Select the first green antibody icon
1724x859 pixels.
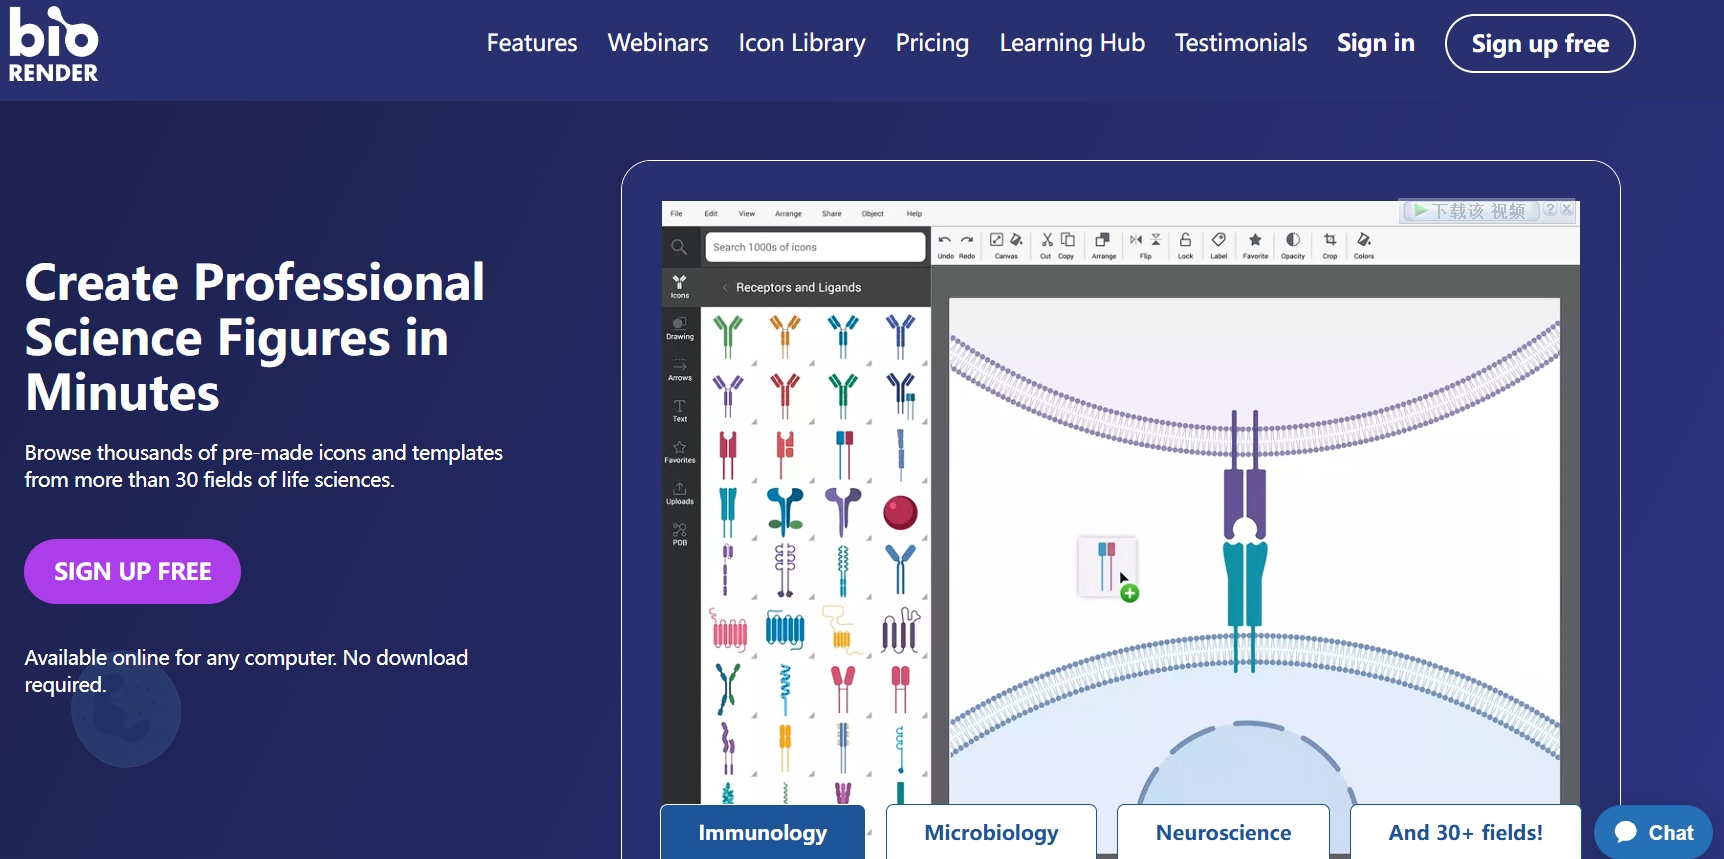[x=728, y=336]
